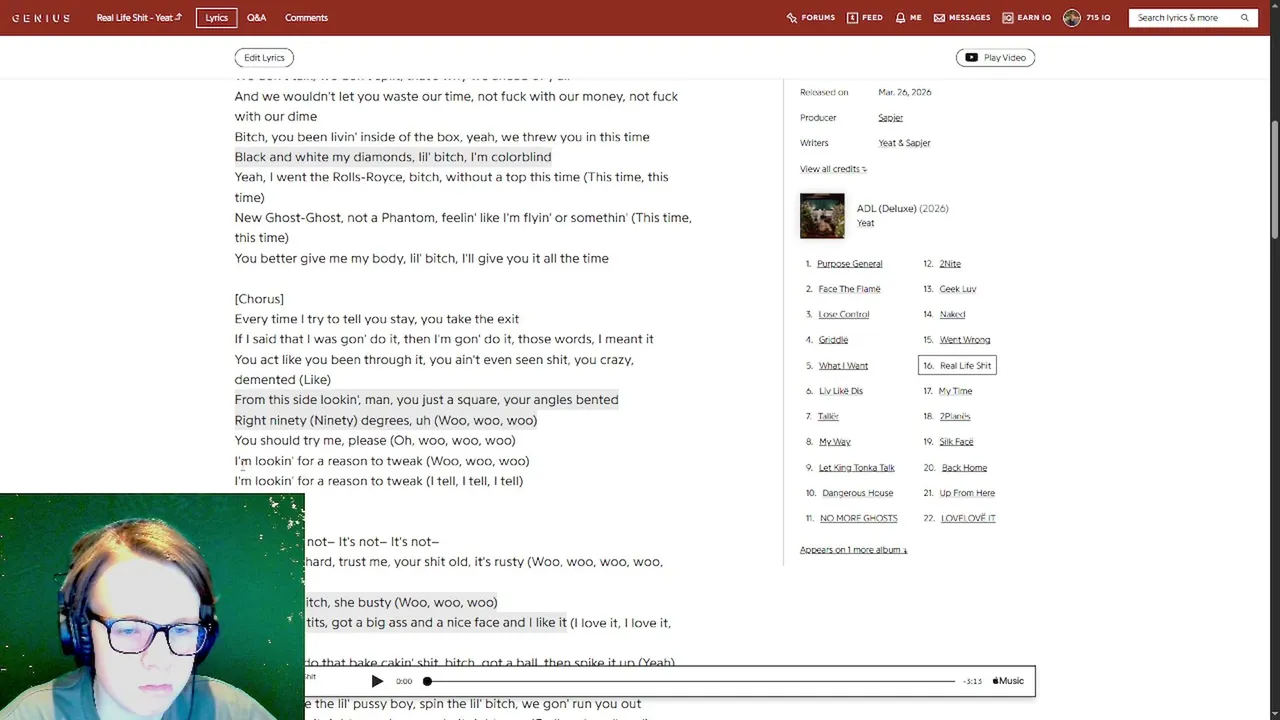Image resolution: width=1280 pixels, height=720 pixels.
Task: Open track 20 Back Home
Action: (964, 468)
